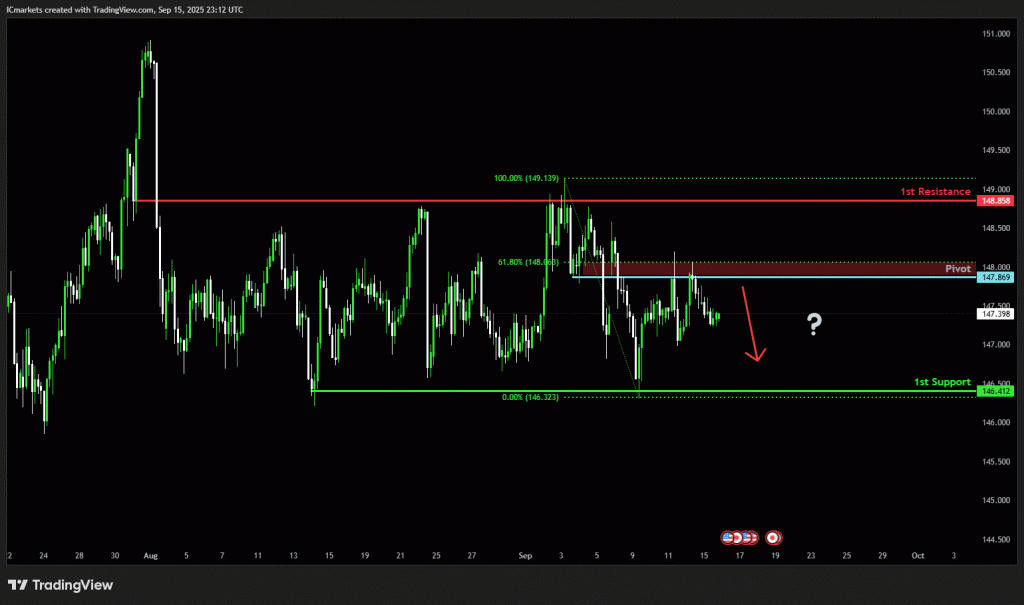This screenshot has width=1024, height=605.
Task: Click the ICmarkets TradingView.com header caption
Action: (125, 10)
